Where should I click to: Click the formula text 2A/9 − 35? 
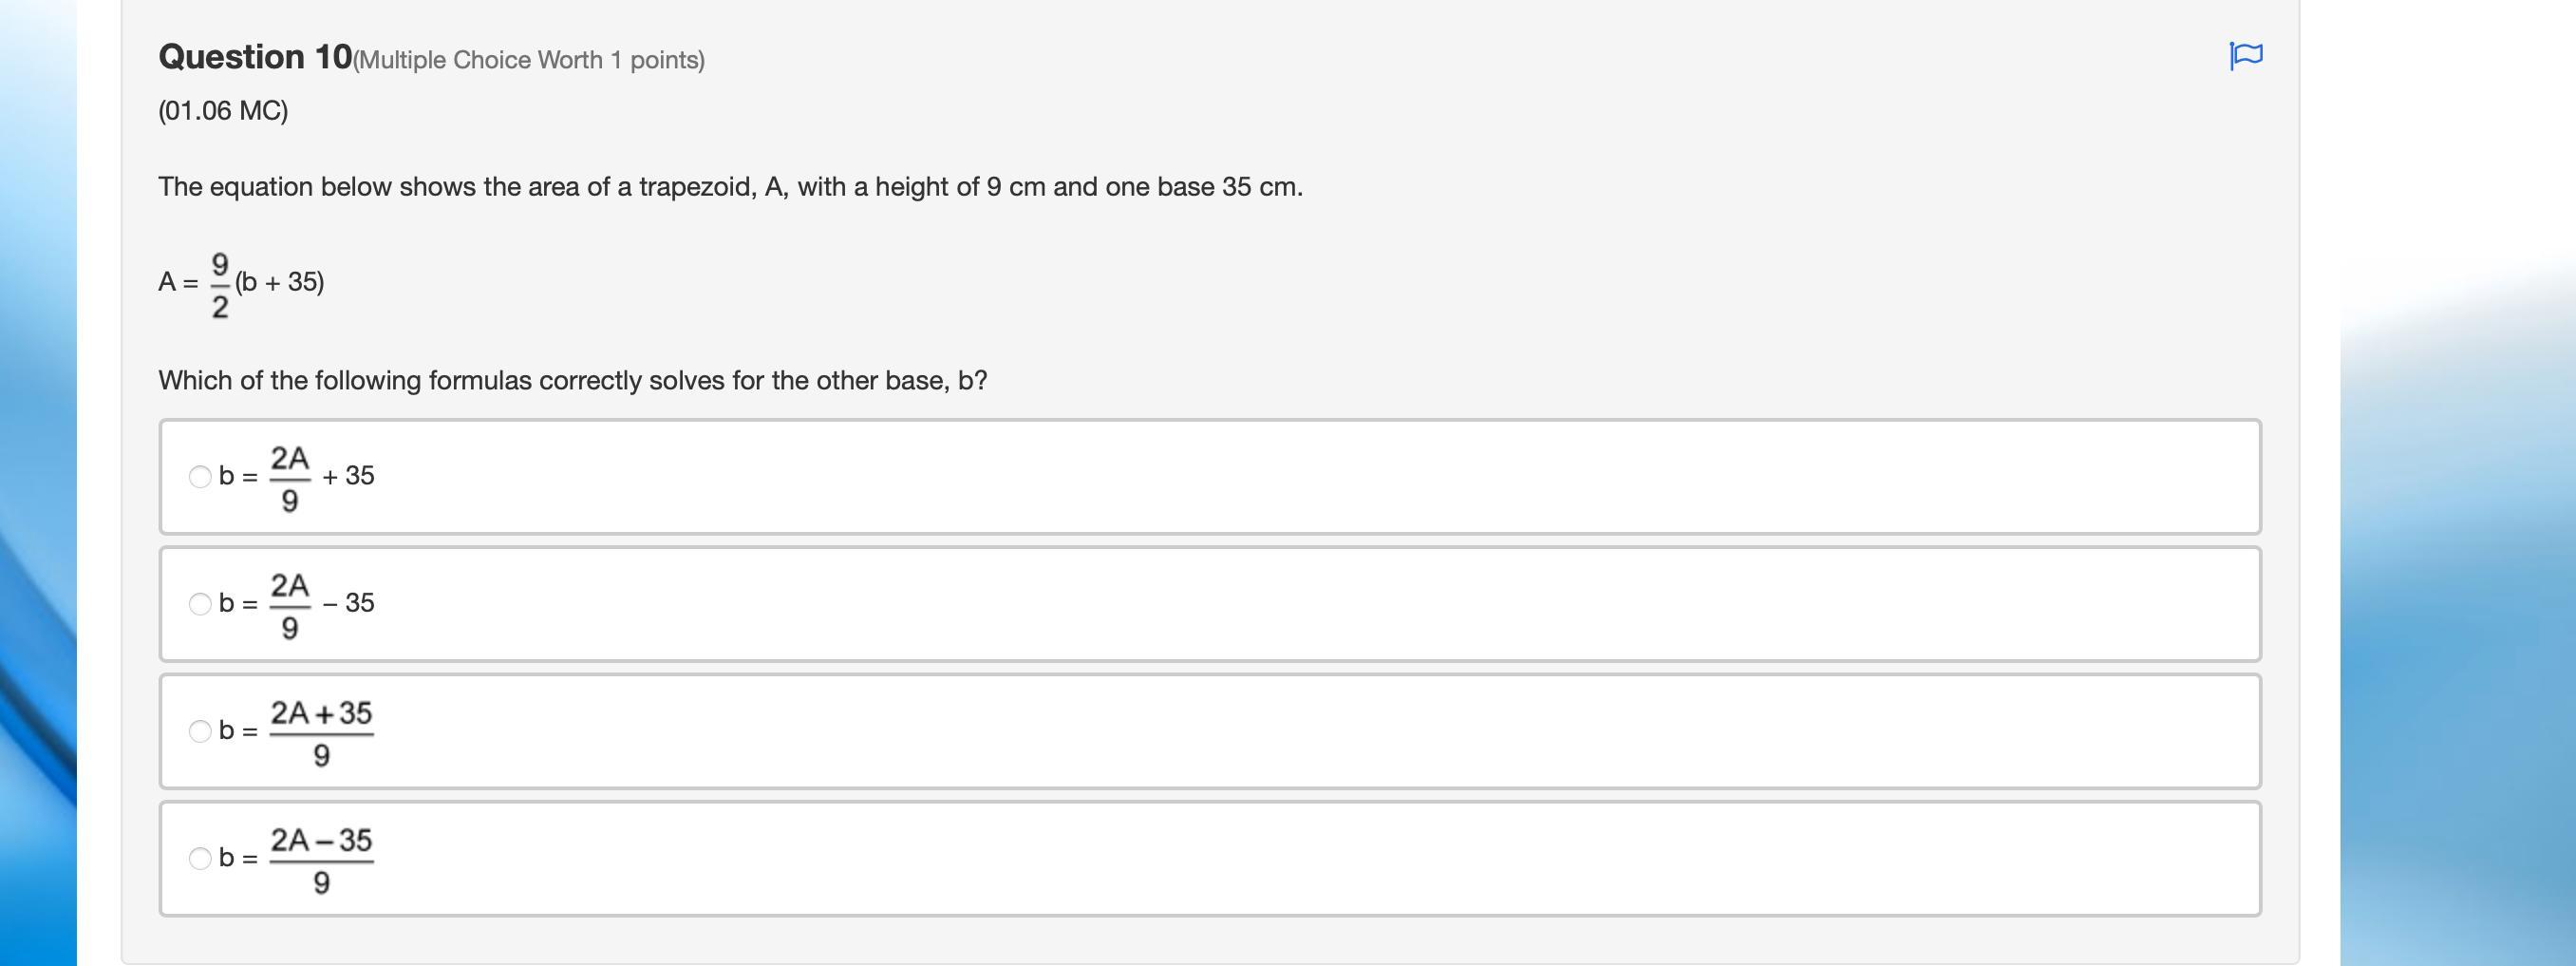[x=322, y=603]
